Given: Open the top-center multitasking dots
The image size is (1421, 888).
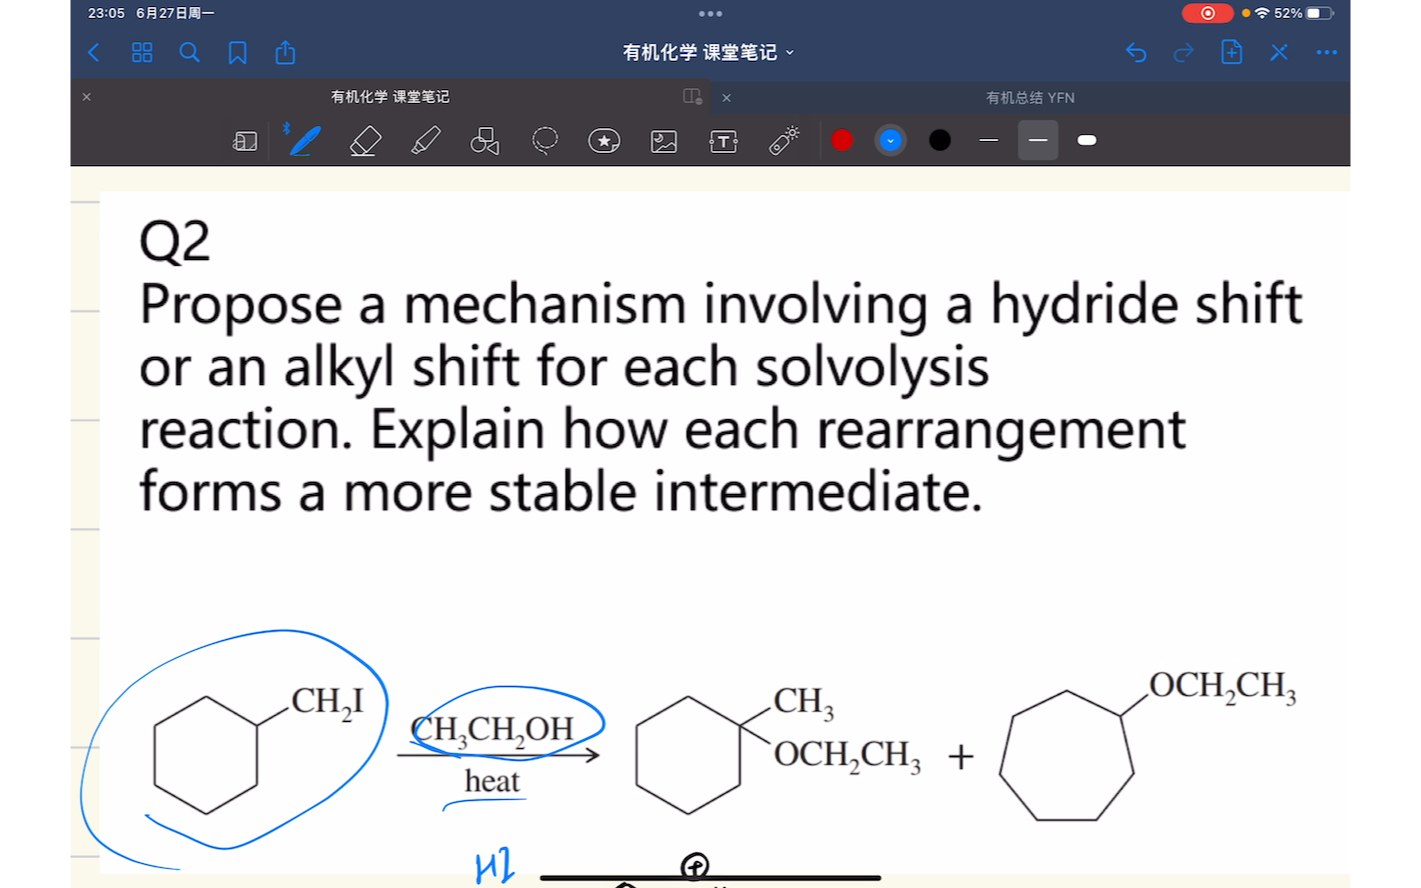Looking at the screenshot, I should tap(710, 14).
